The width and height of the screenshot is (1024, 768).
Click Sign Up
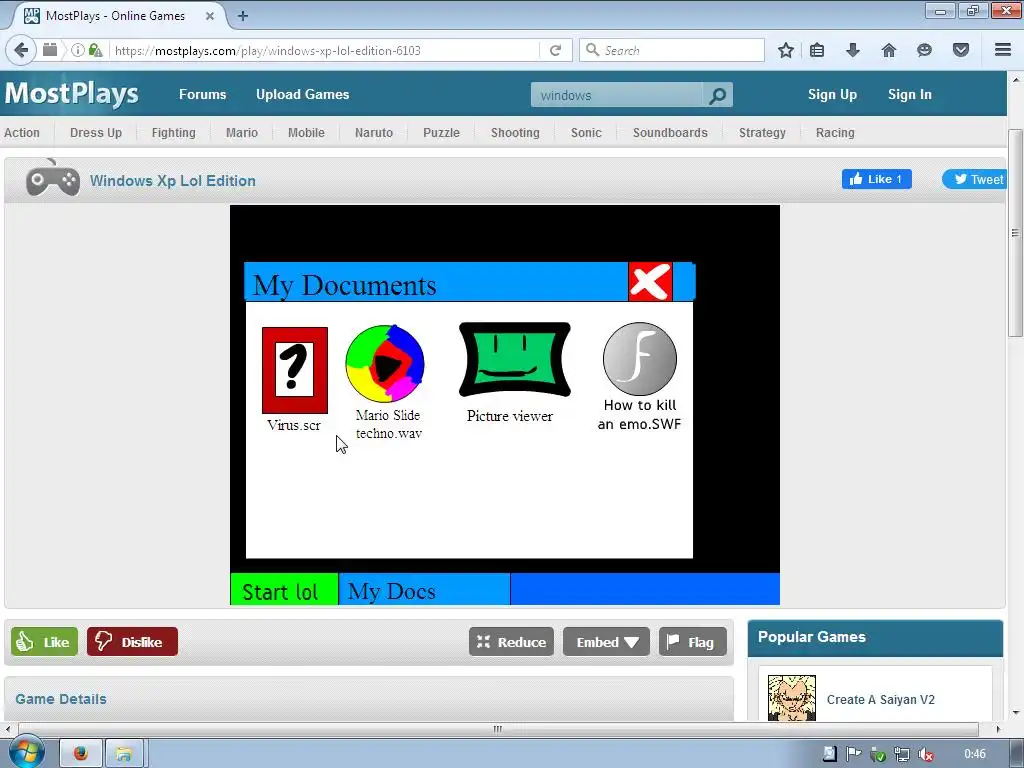coord(832,94)
